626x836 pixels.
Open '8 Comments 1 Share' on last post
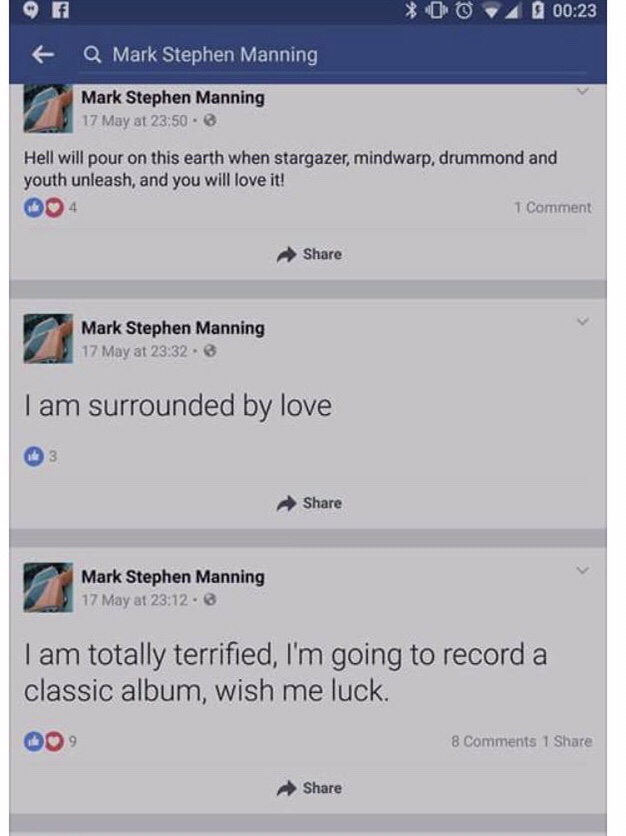[x=521, y=741]
